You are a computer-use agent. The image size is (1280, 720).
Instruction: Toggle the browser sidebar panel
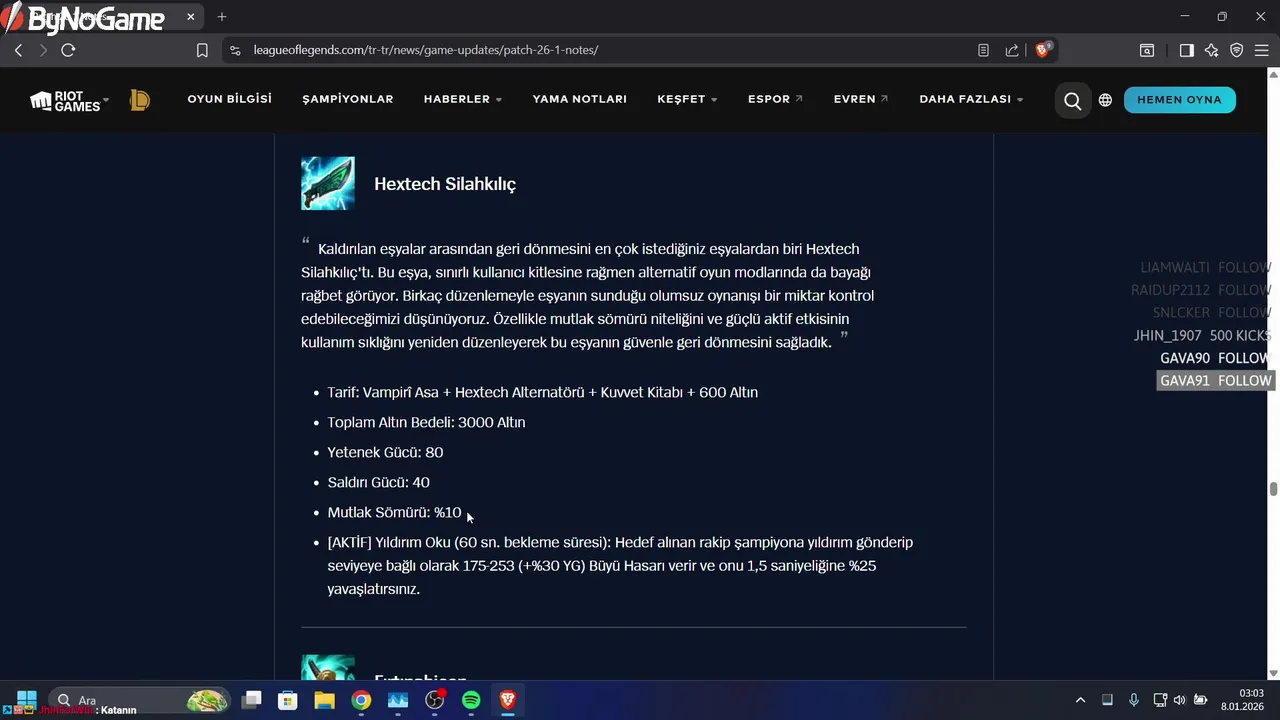pos(1186,50)
